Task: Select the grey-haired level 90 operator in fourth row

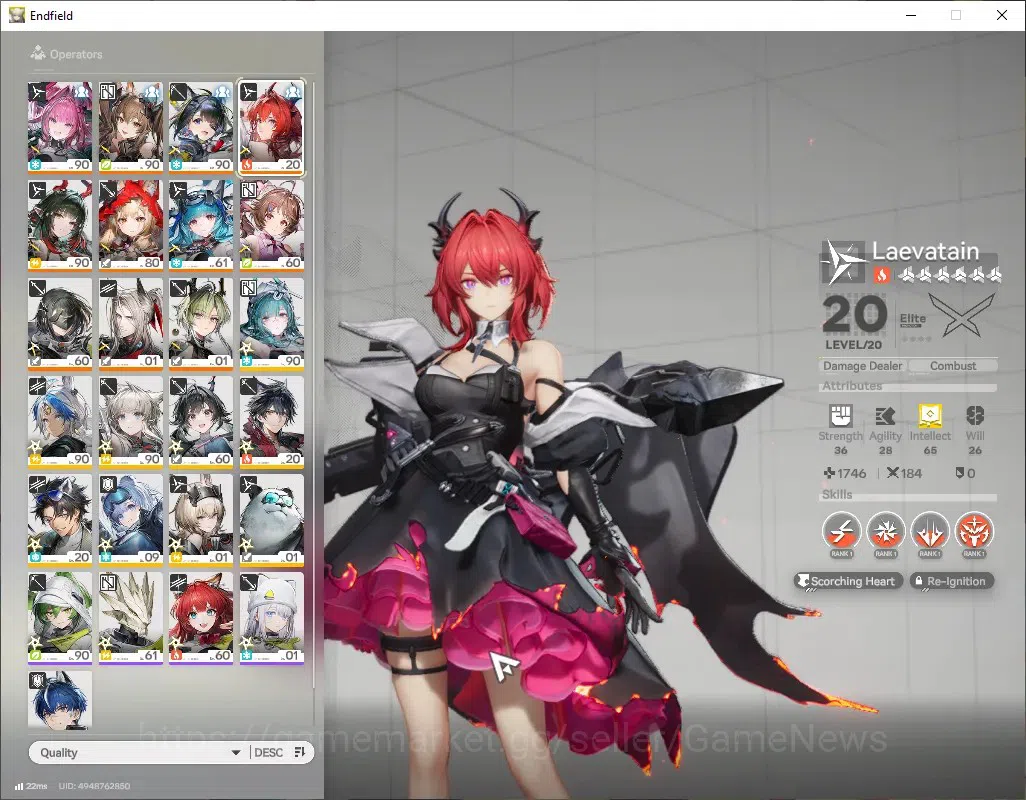Action: pos(130,421)
